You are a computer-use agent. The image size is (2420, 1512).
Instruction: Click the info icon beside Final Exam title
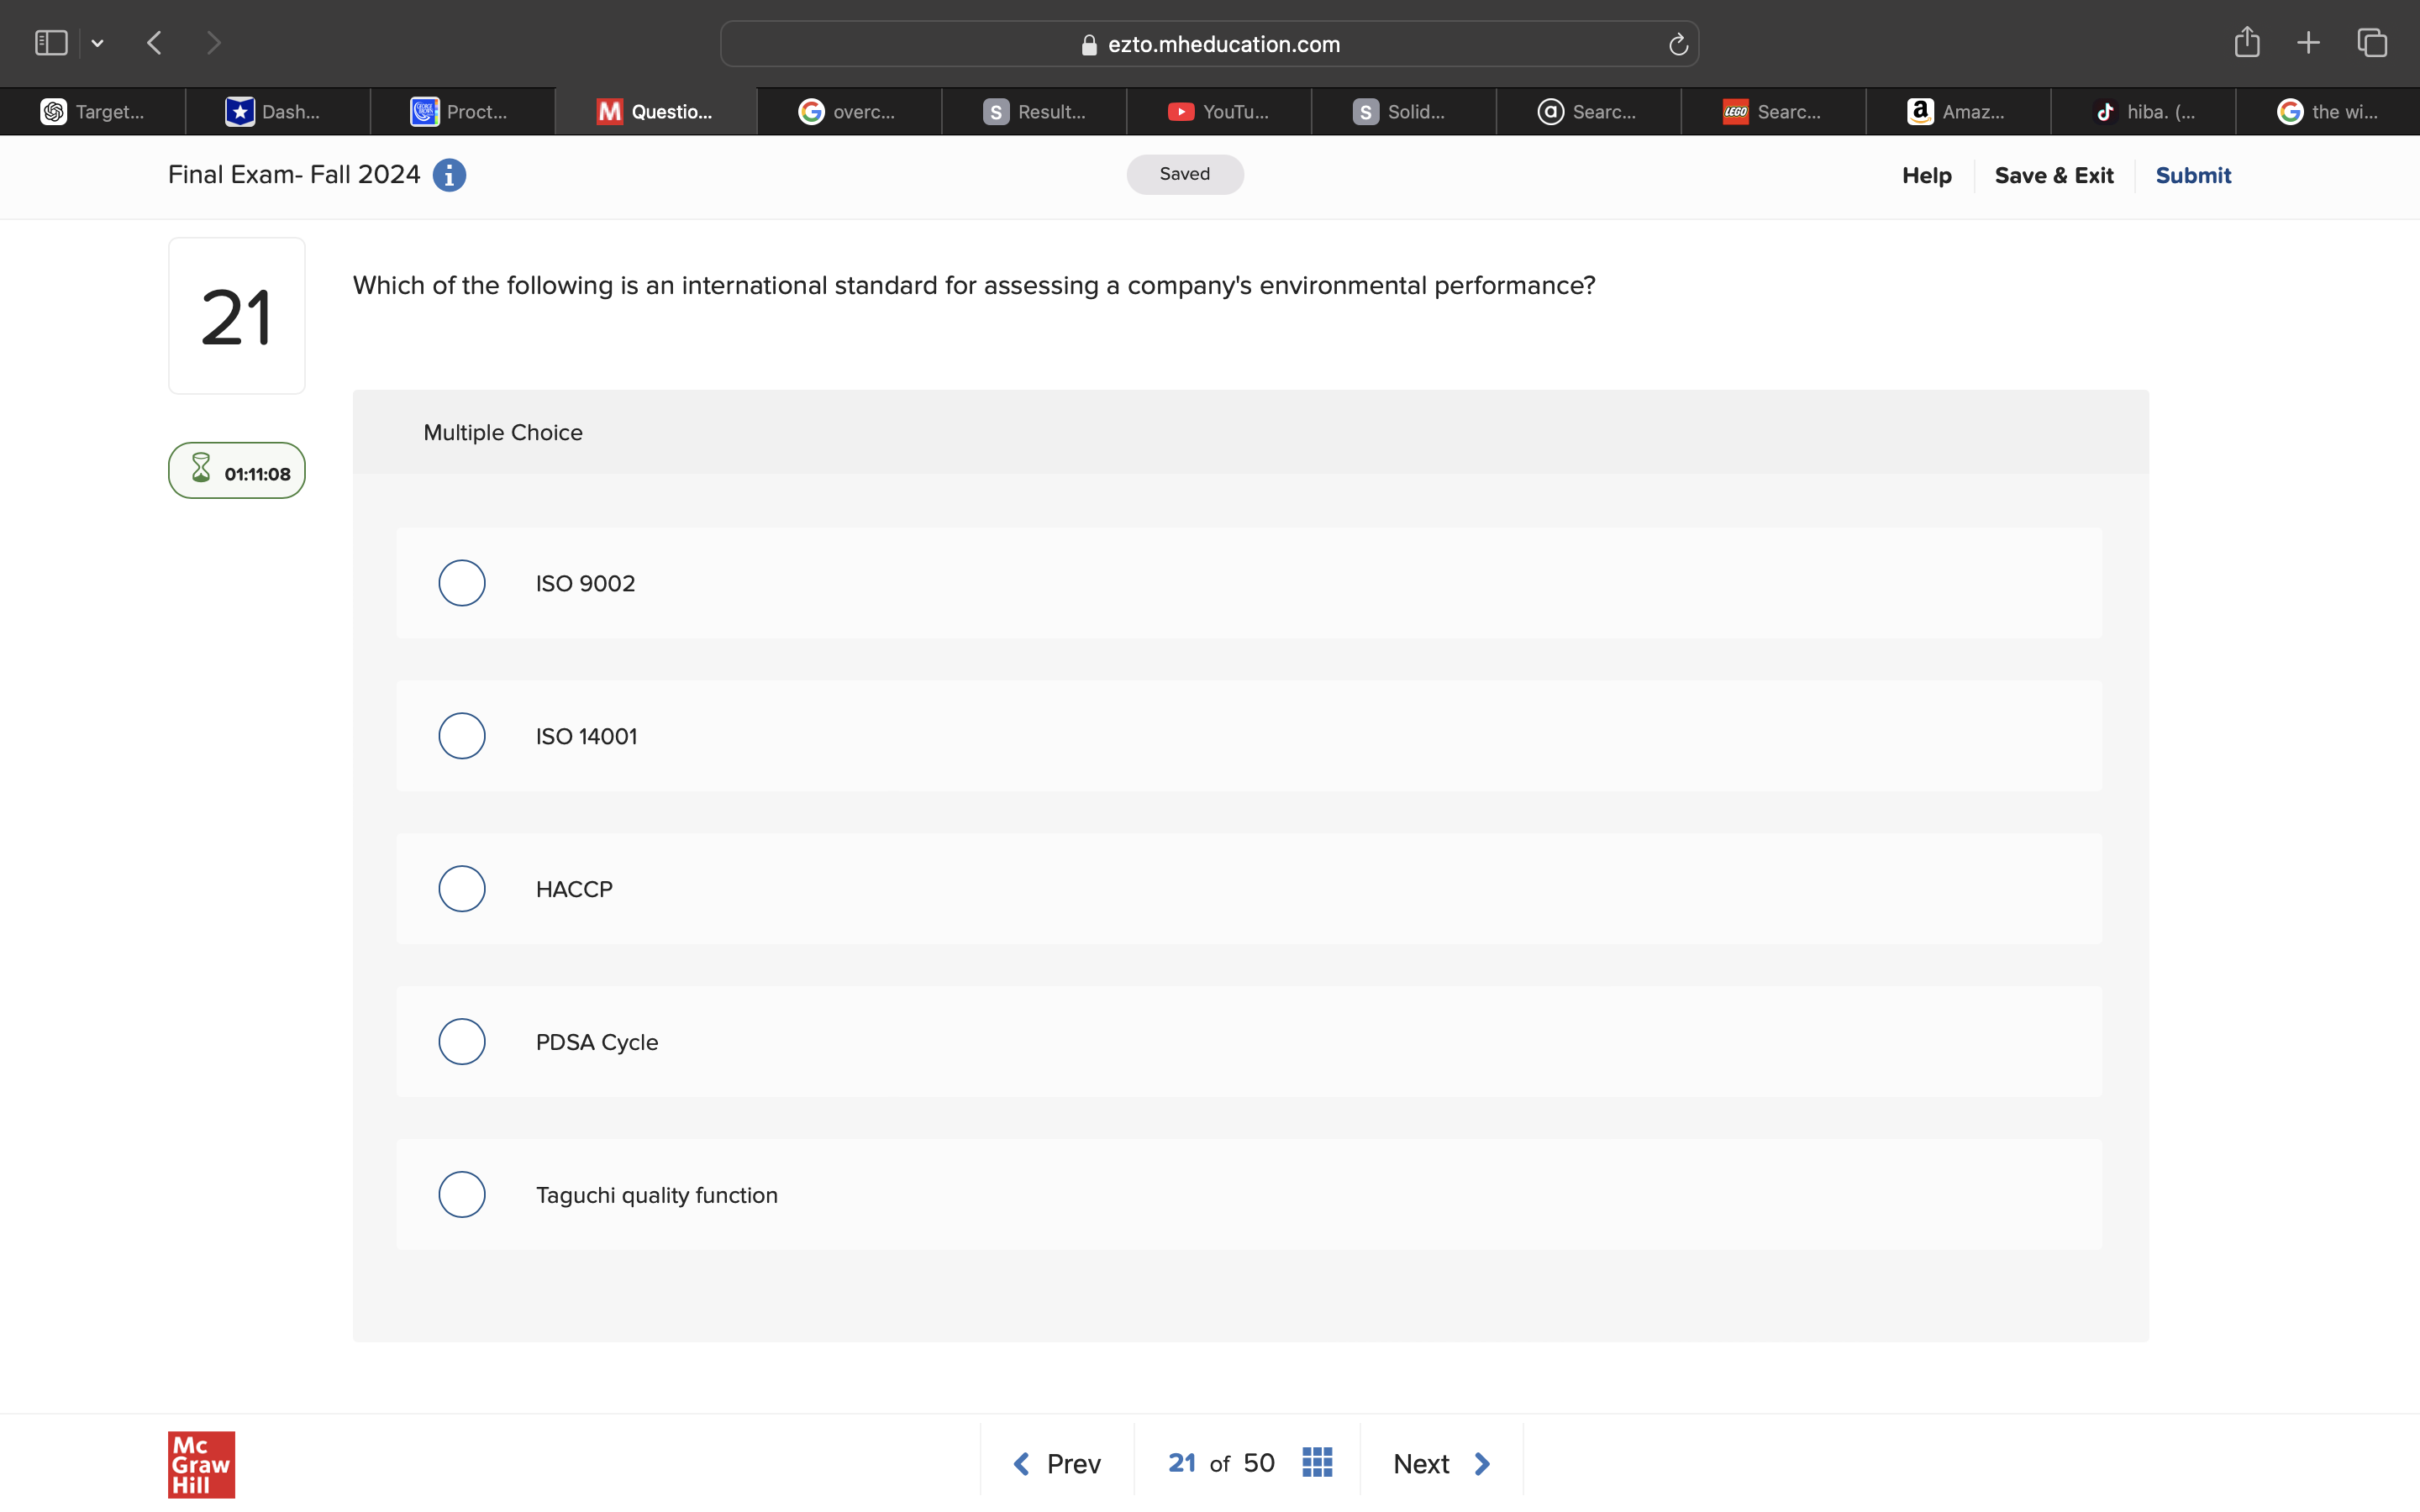(449, 175)
